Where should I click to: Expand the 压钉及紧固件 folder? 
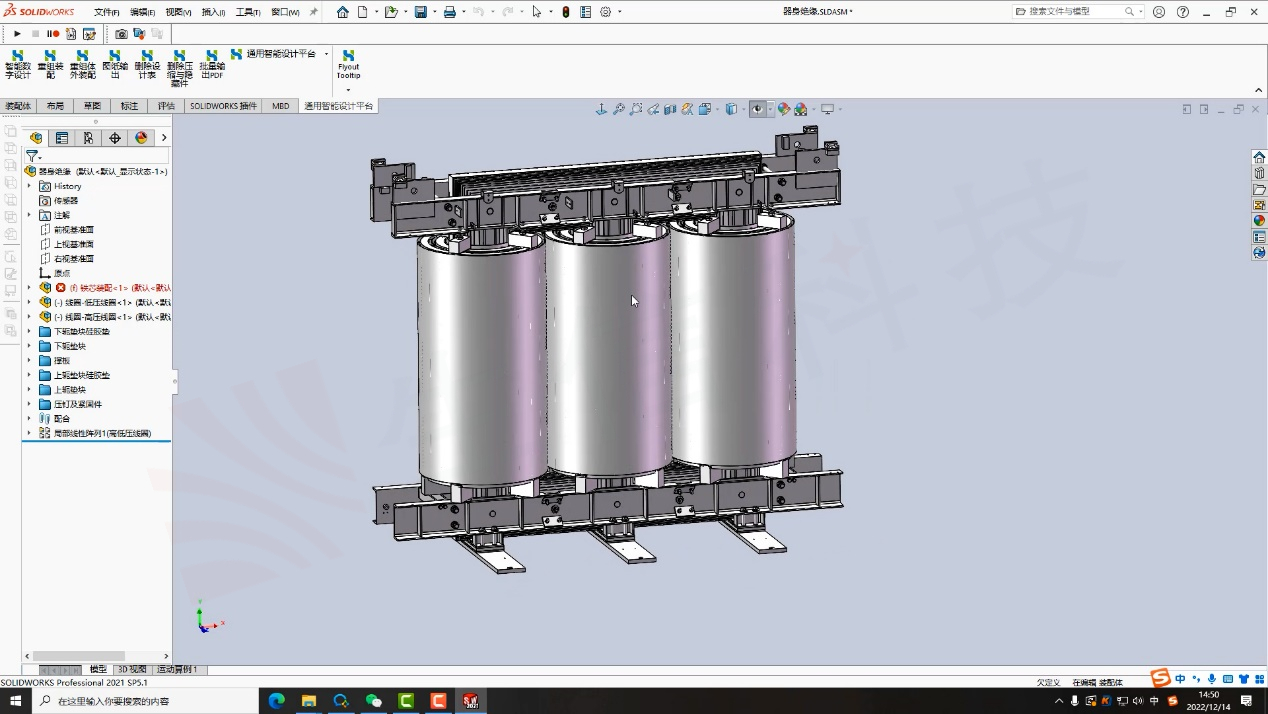coord(29,404)
